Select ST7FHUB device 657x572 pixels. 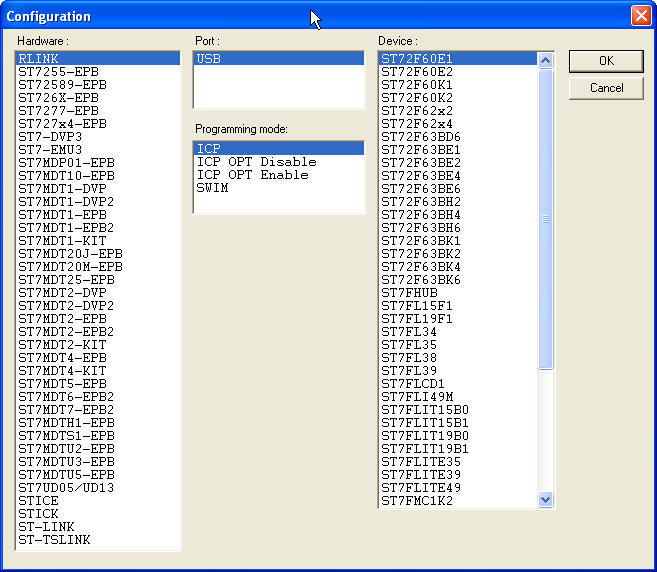tap(458, 292)
